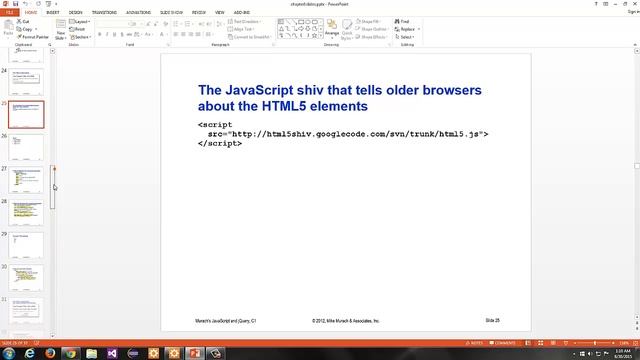Open Shape Effects dropdown

click(371, 37)
